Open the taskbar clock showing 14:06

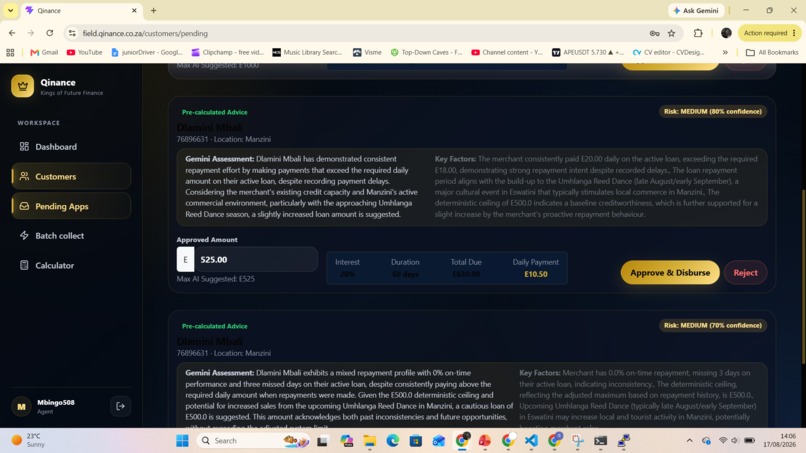(780, 440)
